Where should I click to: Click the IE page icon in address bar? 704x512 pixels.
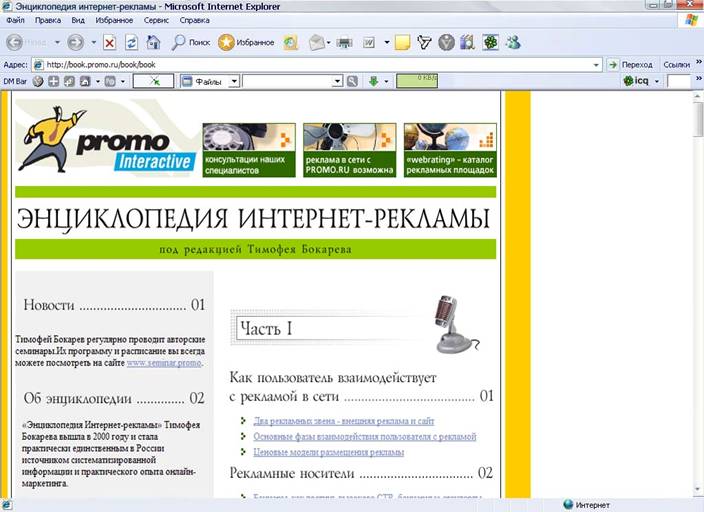click(39, 65)
